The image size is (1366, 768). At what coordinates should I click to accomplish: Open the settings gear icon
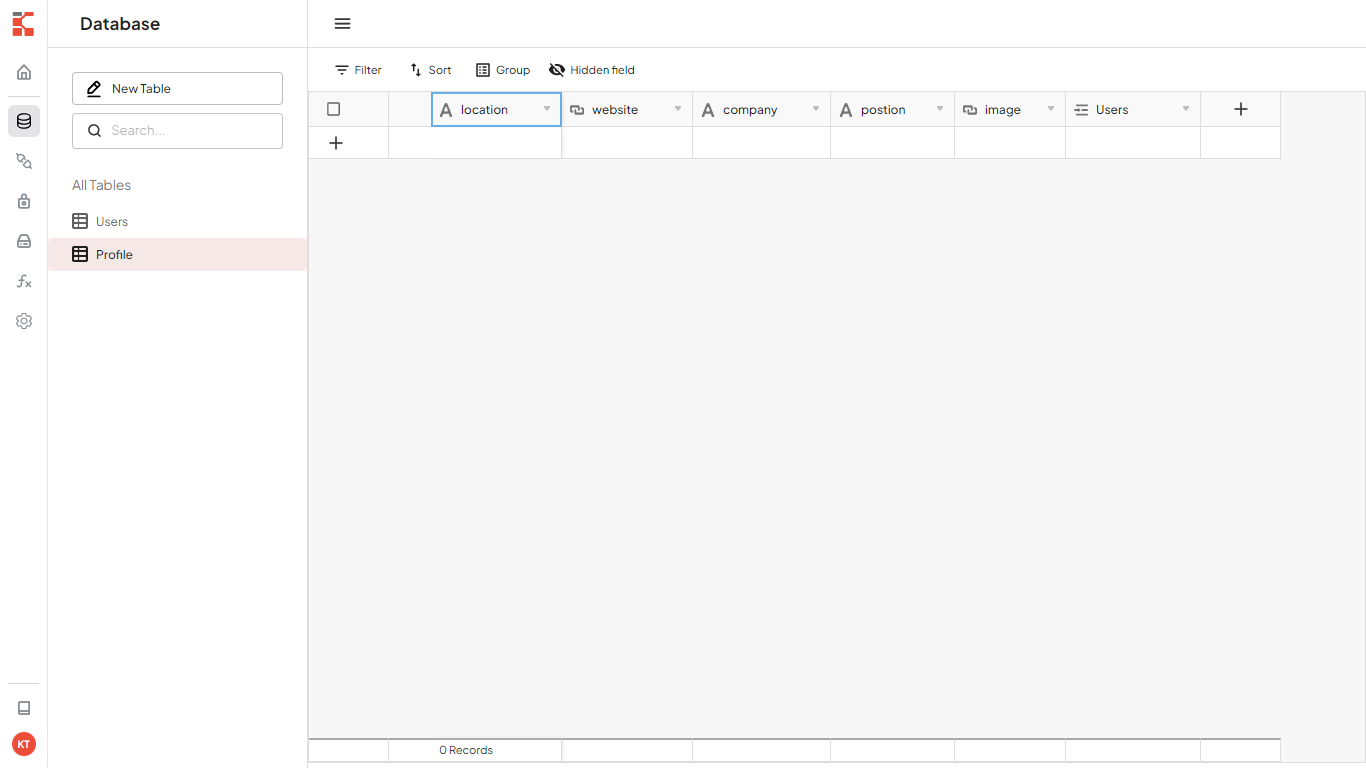[x=24, y=321]
